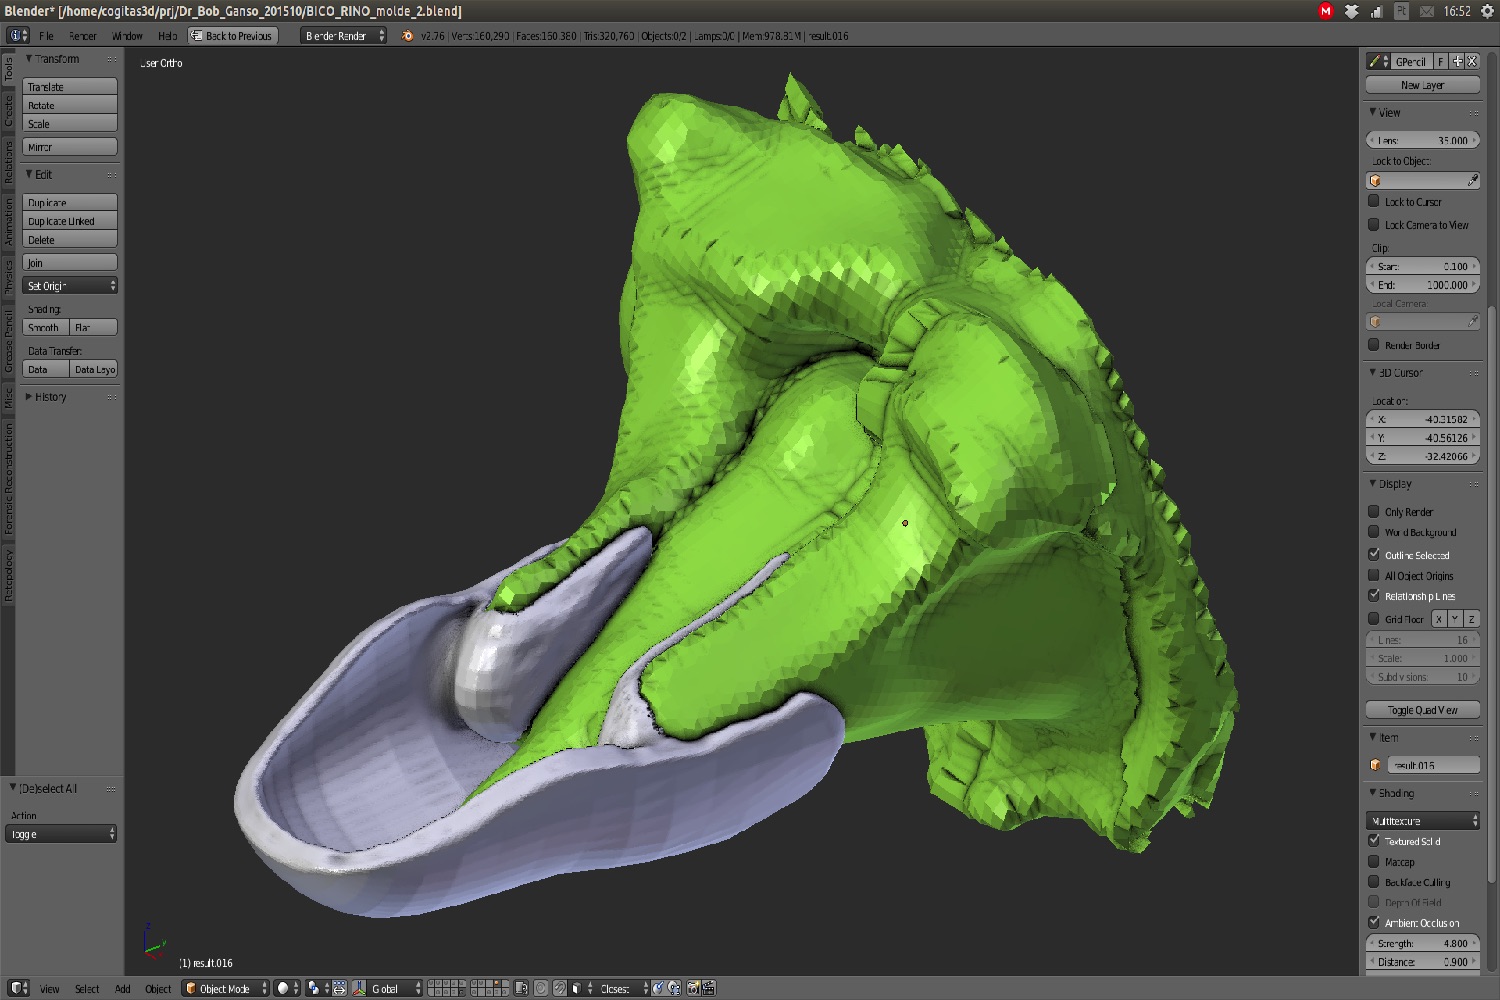Open the snap element type selector
Image resolution: width=1500 pixels, height=1000 pixels.
point(580,988)
